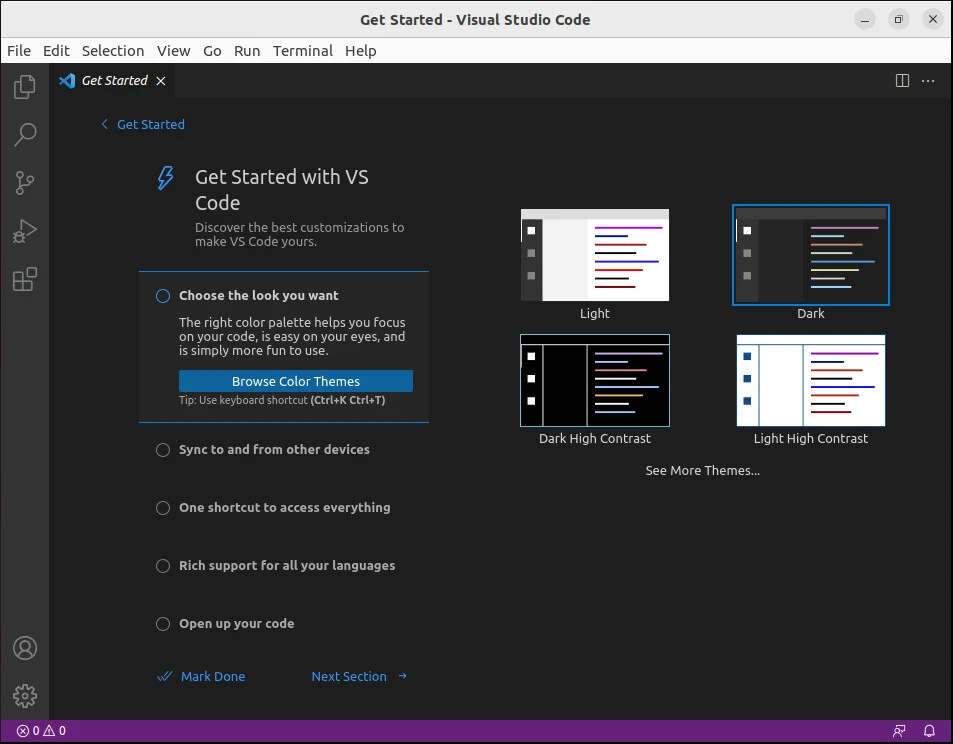Open the editor More Actions ellipsis
This screenshot has height=744, width=953.
coord(929,81)
